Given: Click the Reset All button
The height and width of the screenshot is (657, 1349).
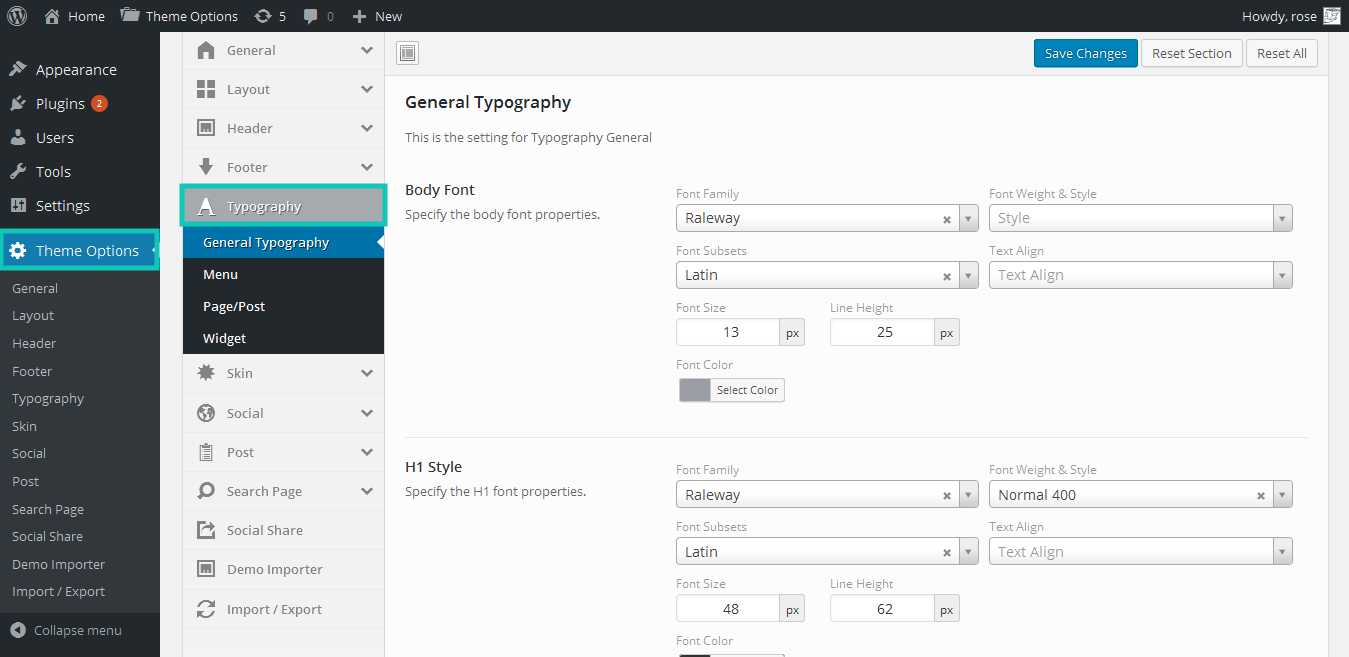Looking at the screenshot, I should (x=1282, y=53).
